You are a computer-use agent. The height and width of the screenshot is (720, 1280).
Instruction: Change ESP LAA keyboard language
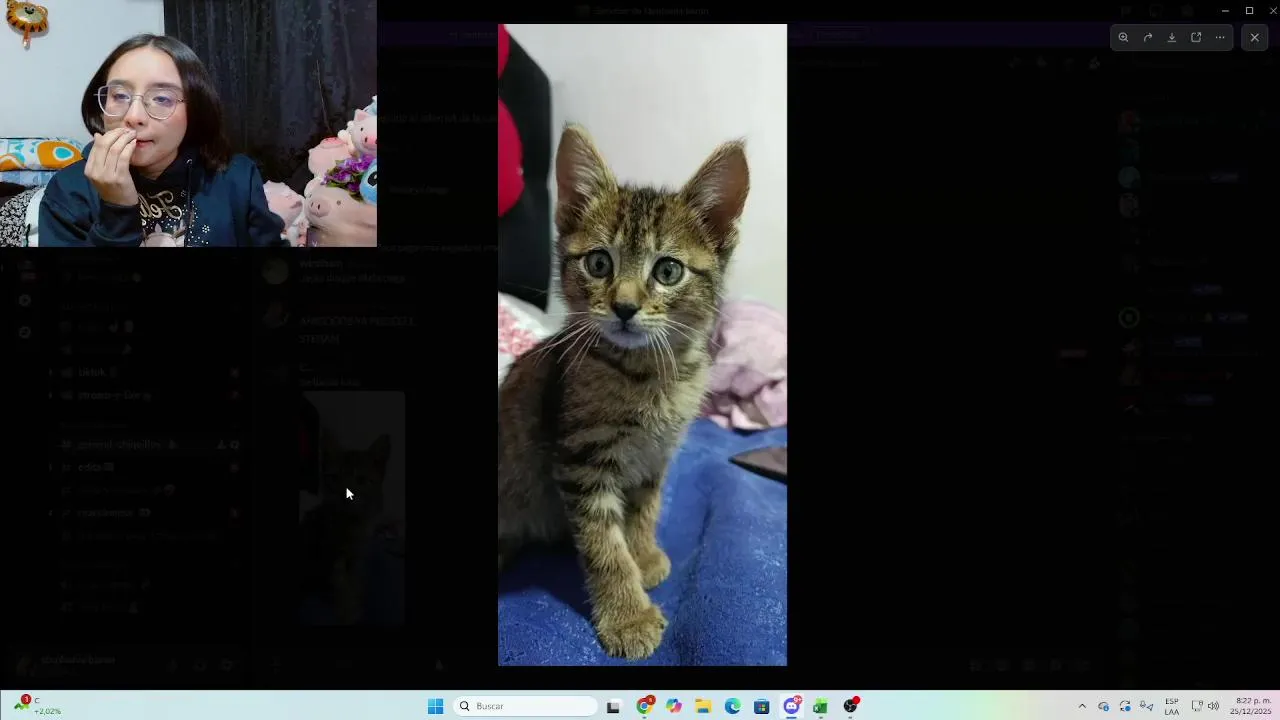[1171, 706]
